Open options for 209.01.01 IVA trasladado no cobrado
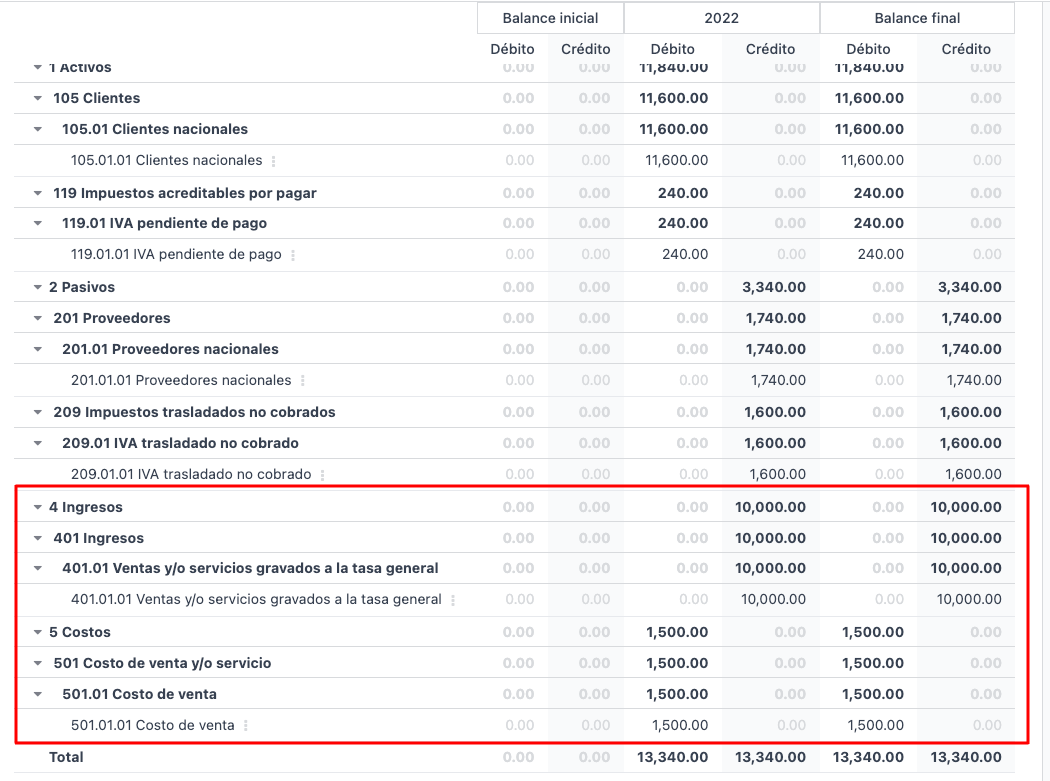The height and width of the screenshot is (781, 1050). tap(323, 475)
